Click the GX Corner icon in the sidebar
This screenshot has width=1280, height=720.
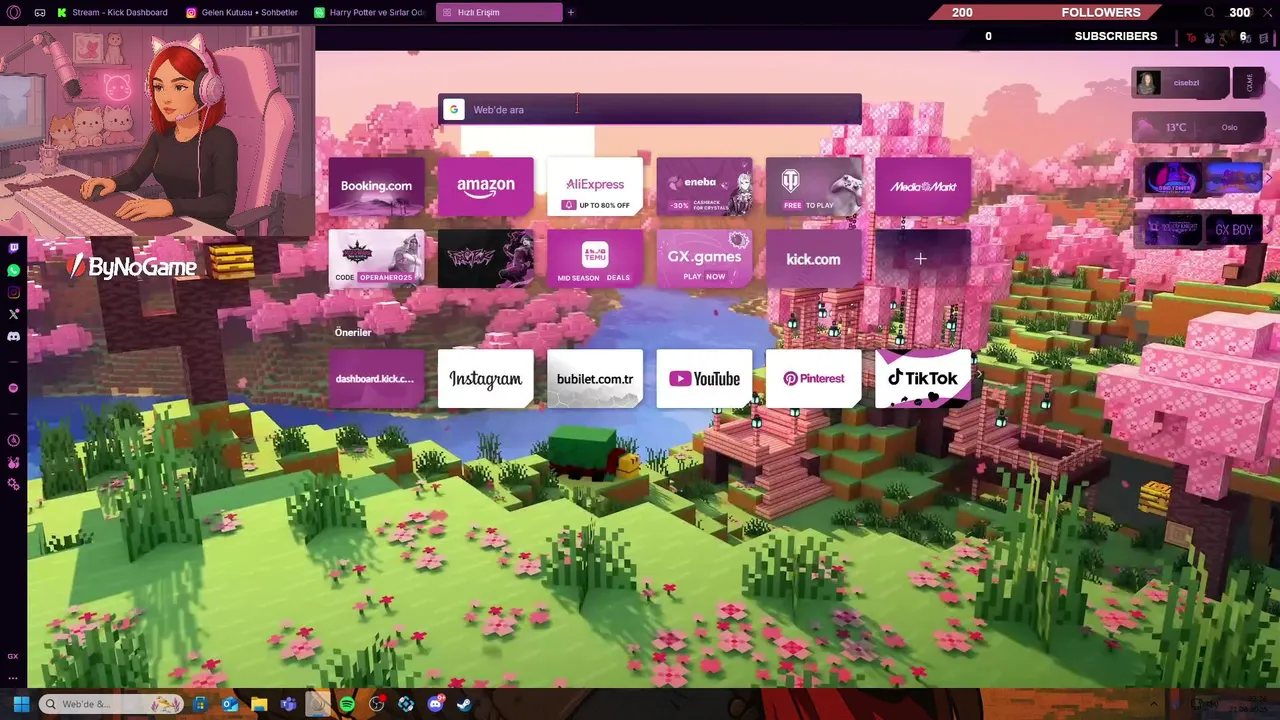pos(13,656)
